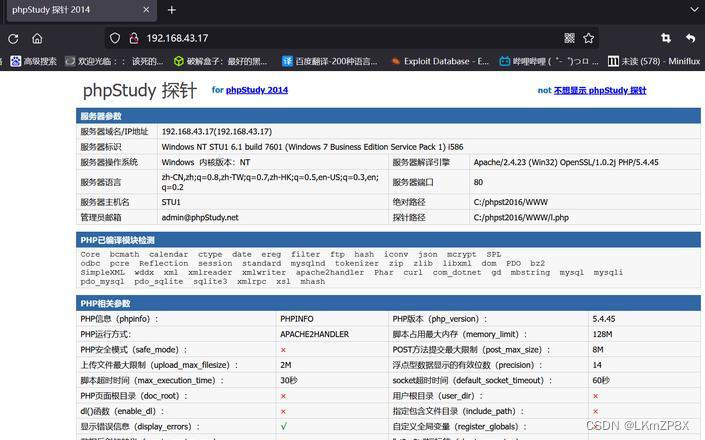The width and height of the screenshot is (705, 440).
Task: Click the upload_max_filesize value 2M
Action: click(286, 365)
